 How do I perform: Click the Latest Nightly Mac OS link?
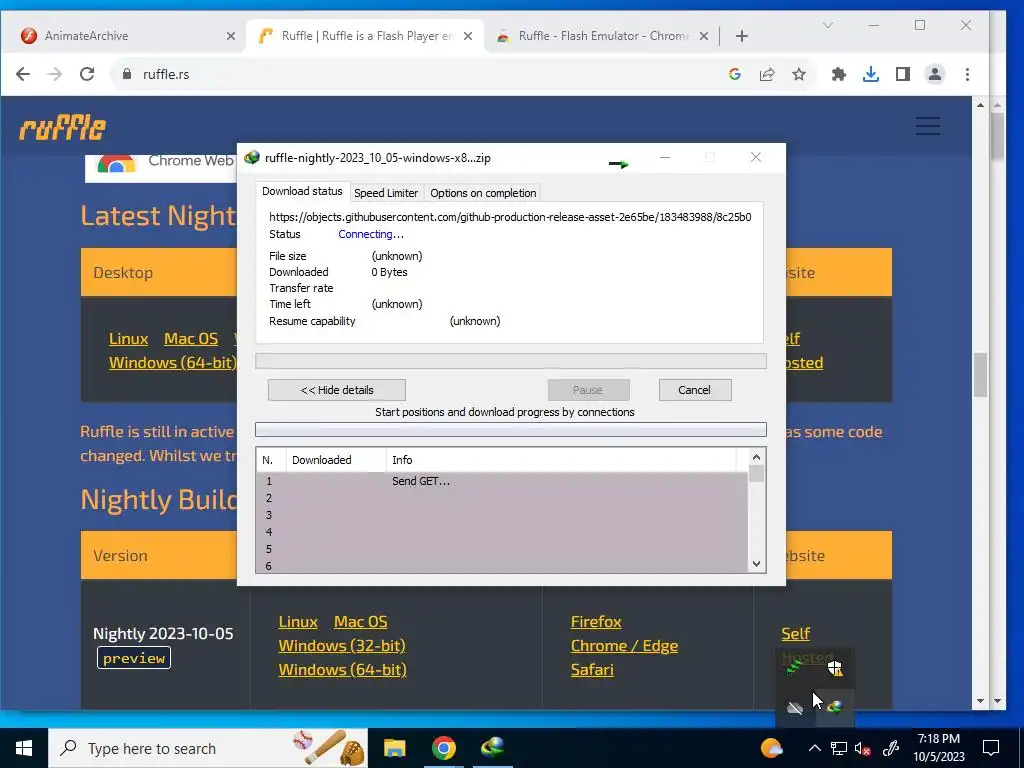191,339
